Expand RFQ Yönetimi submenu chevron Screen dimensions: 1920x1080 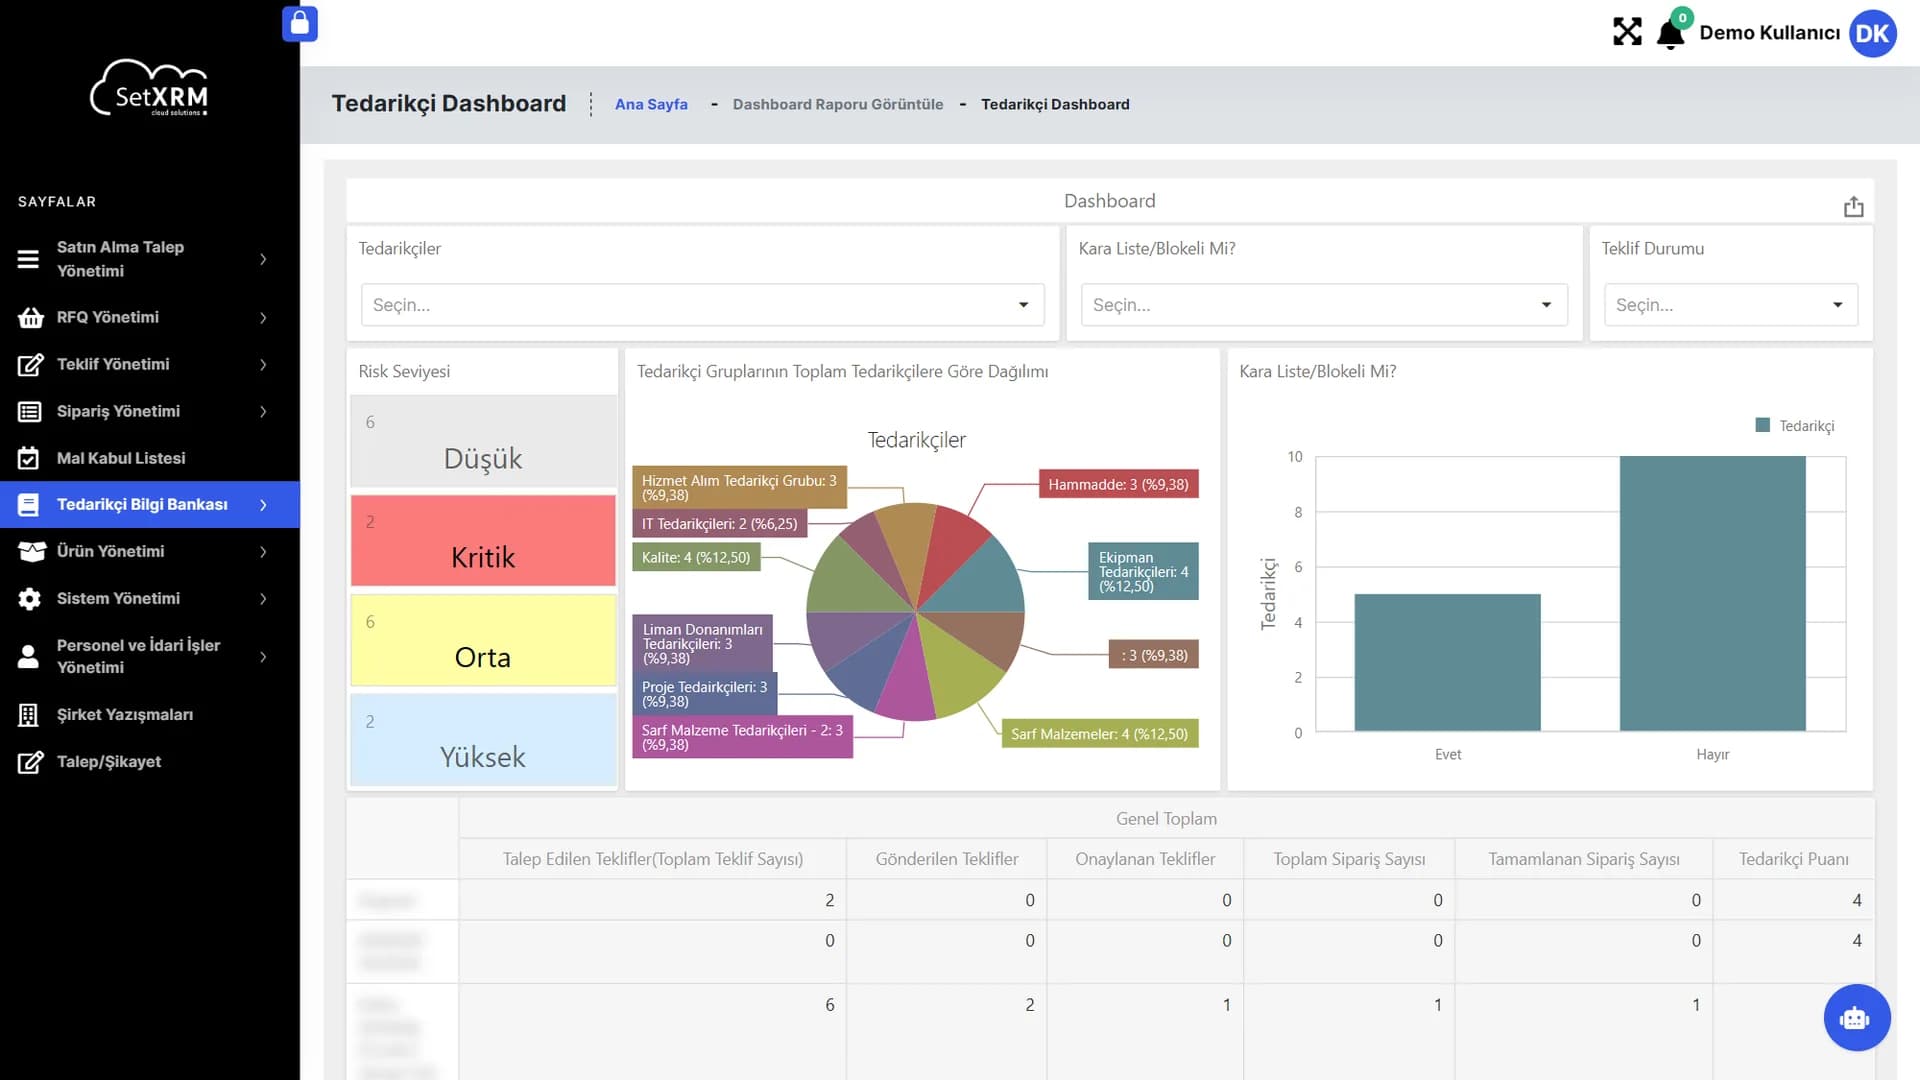click(263, 317)
